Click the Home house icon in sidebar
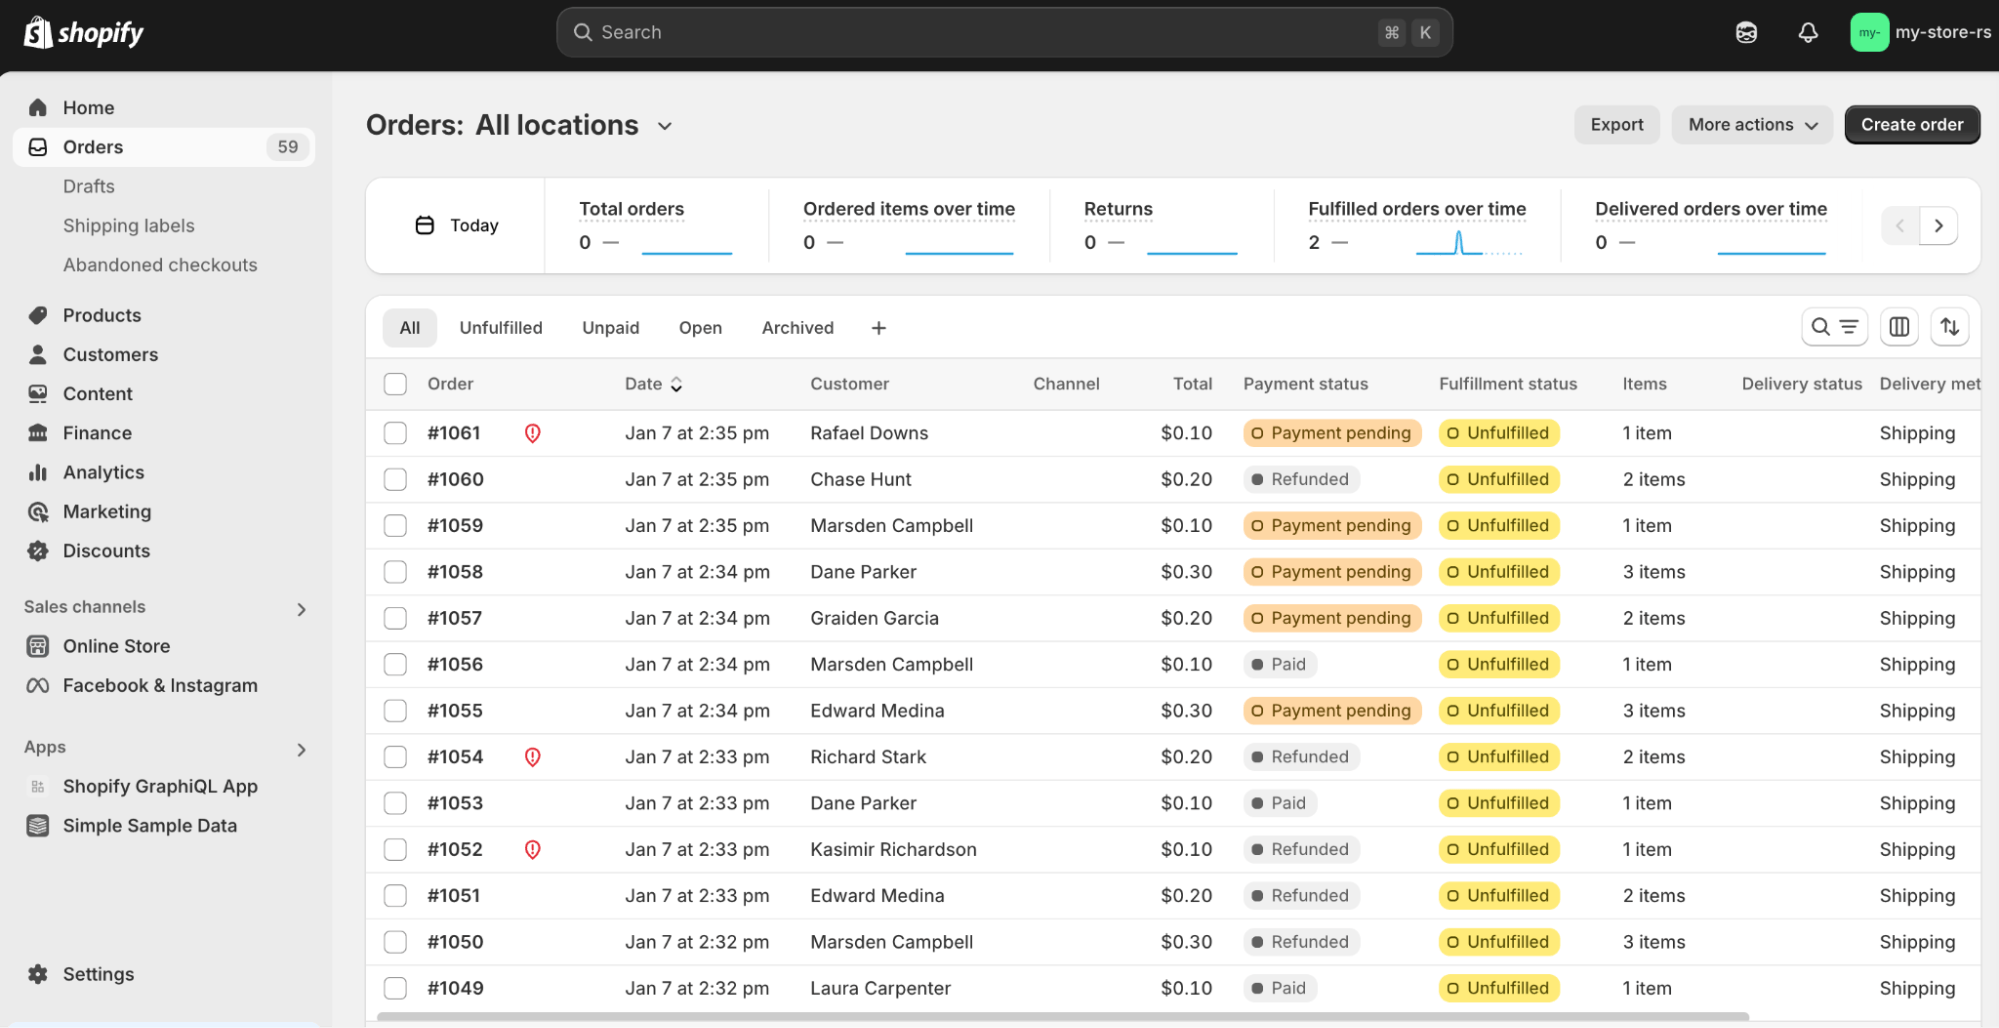The image size is (1999, 1028). 38,107
